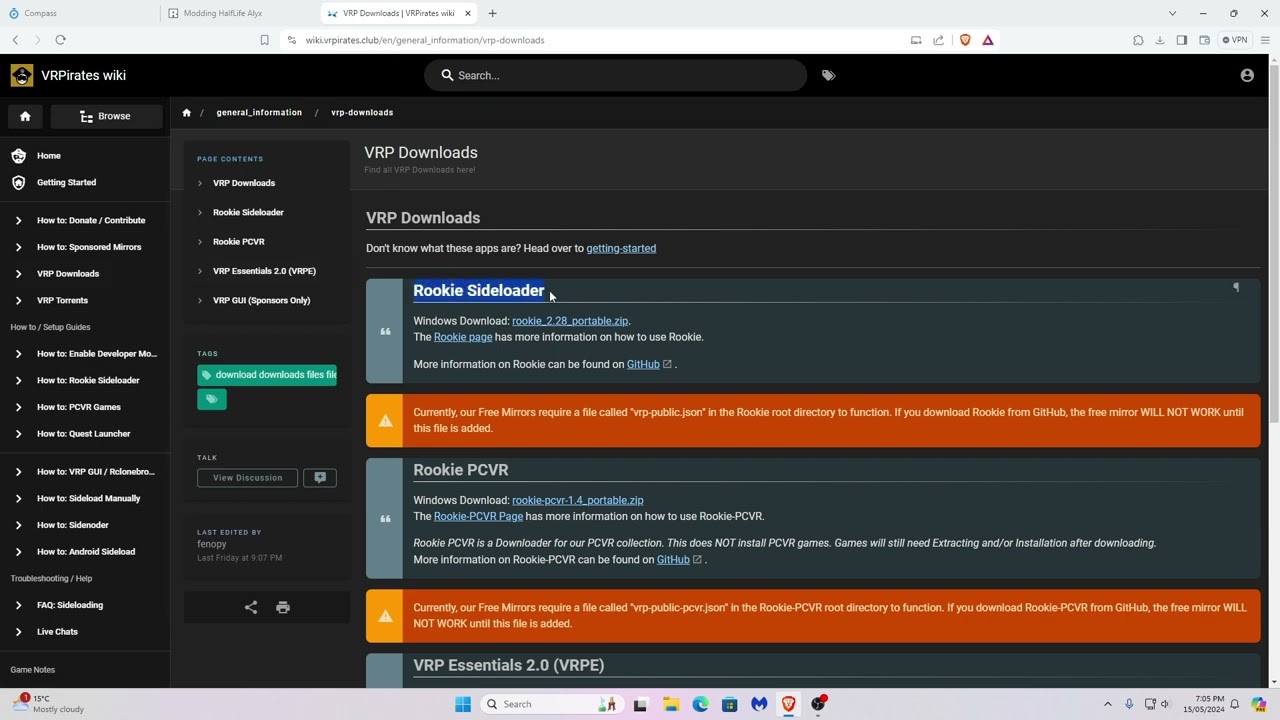Image resolution: width=1280 pixels, height=720 pixels.
Task: Click the print page icon
Action: 283,607
